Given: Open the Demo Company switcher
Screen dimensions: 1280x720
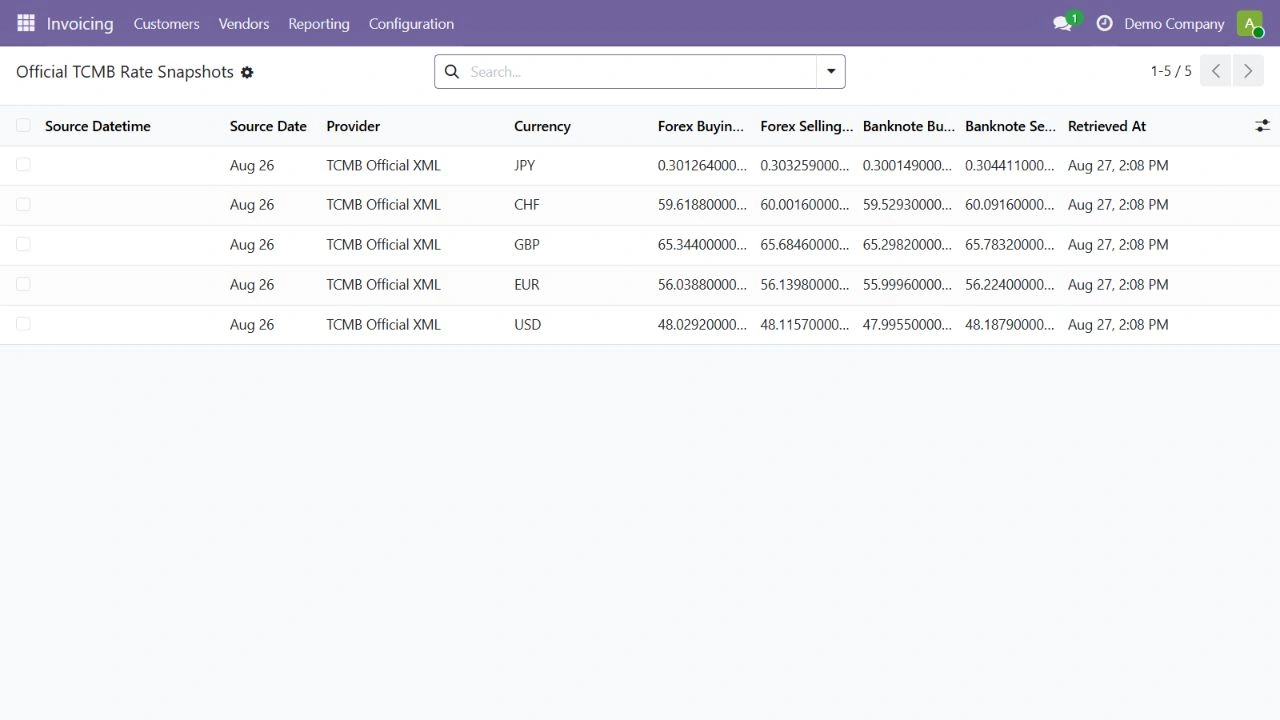Looking at the screenshot, I should 1174,23.
